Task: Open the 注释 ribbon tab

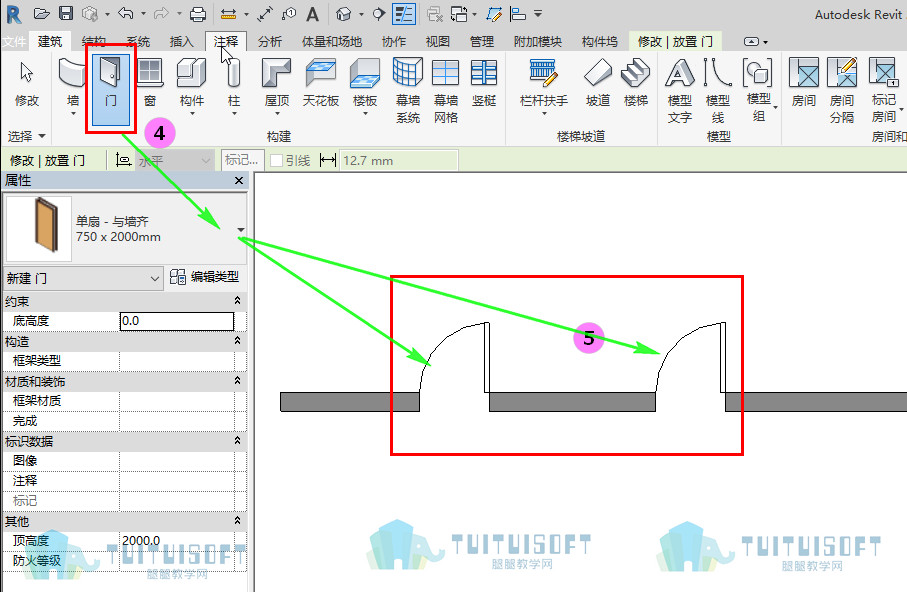Action: 226,41
